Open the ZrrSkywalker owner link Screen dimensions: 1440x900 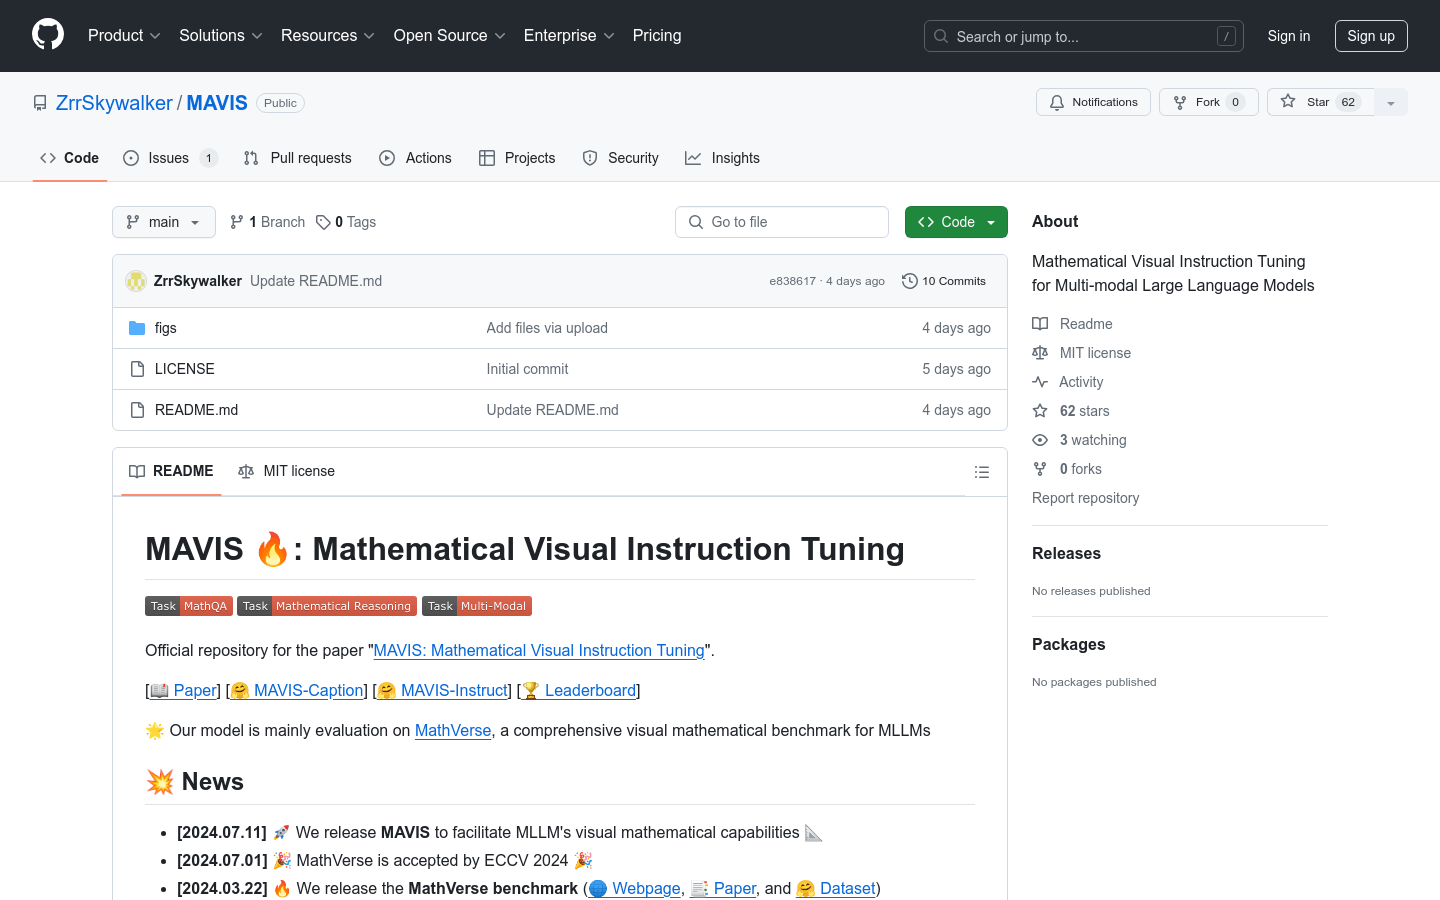coord(114,103)
